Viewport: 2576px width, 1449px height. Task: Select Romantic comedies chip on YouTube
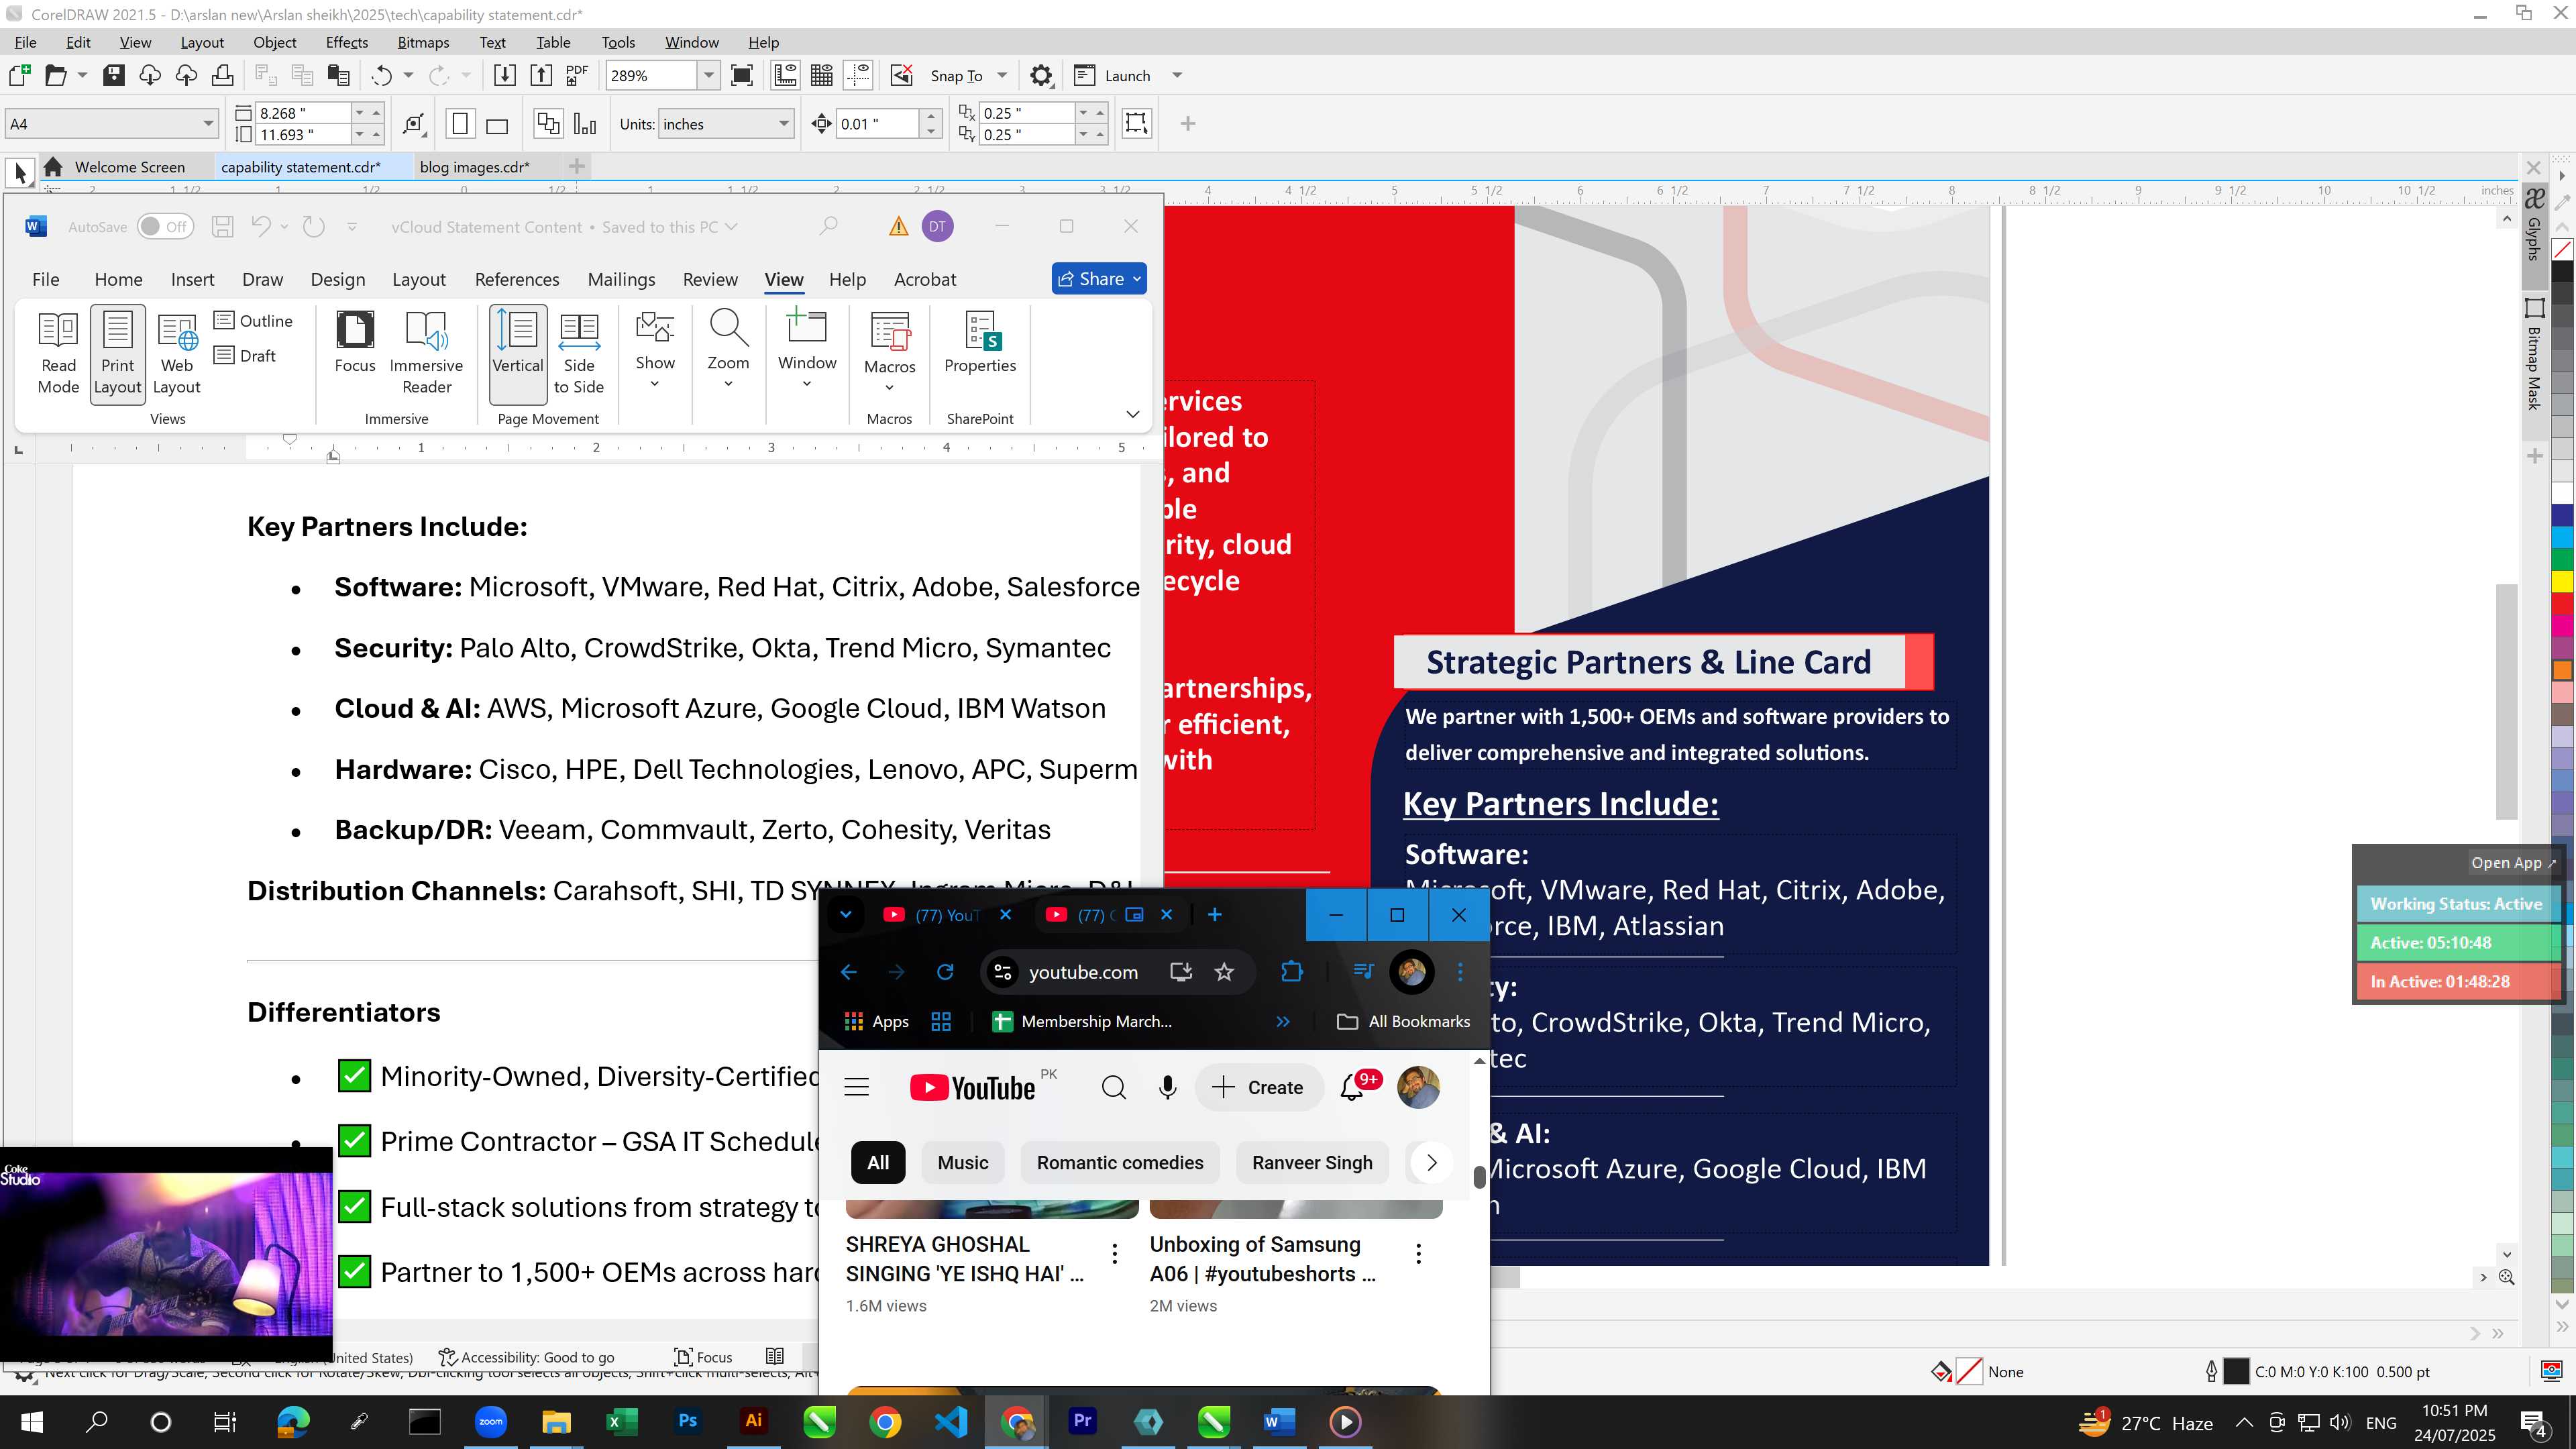coord(1120,1162)
